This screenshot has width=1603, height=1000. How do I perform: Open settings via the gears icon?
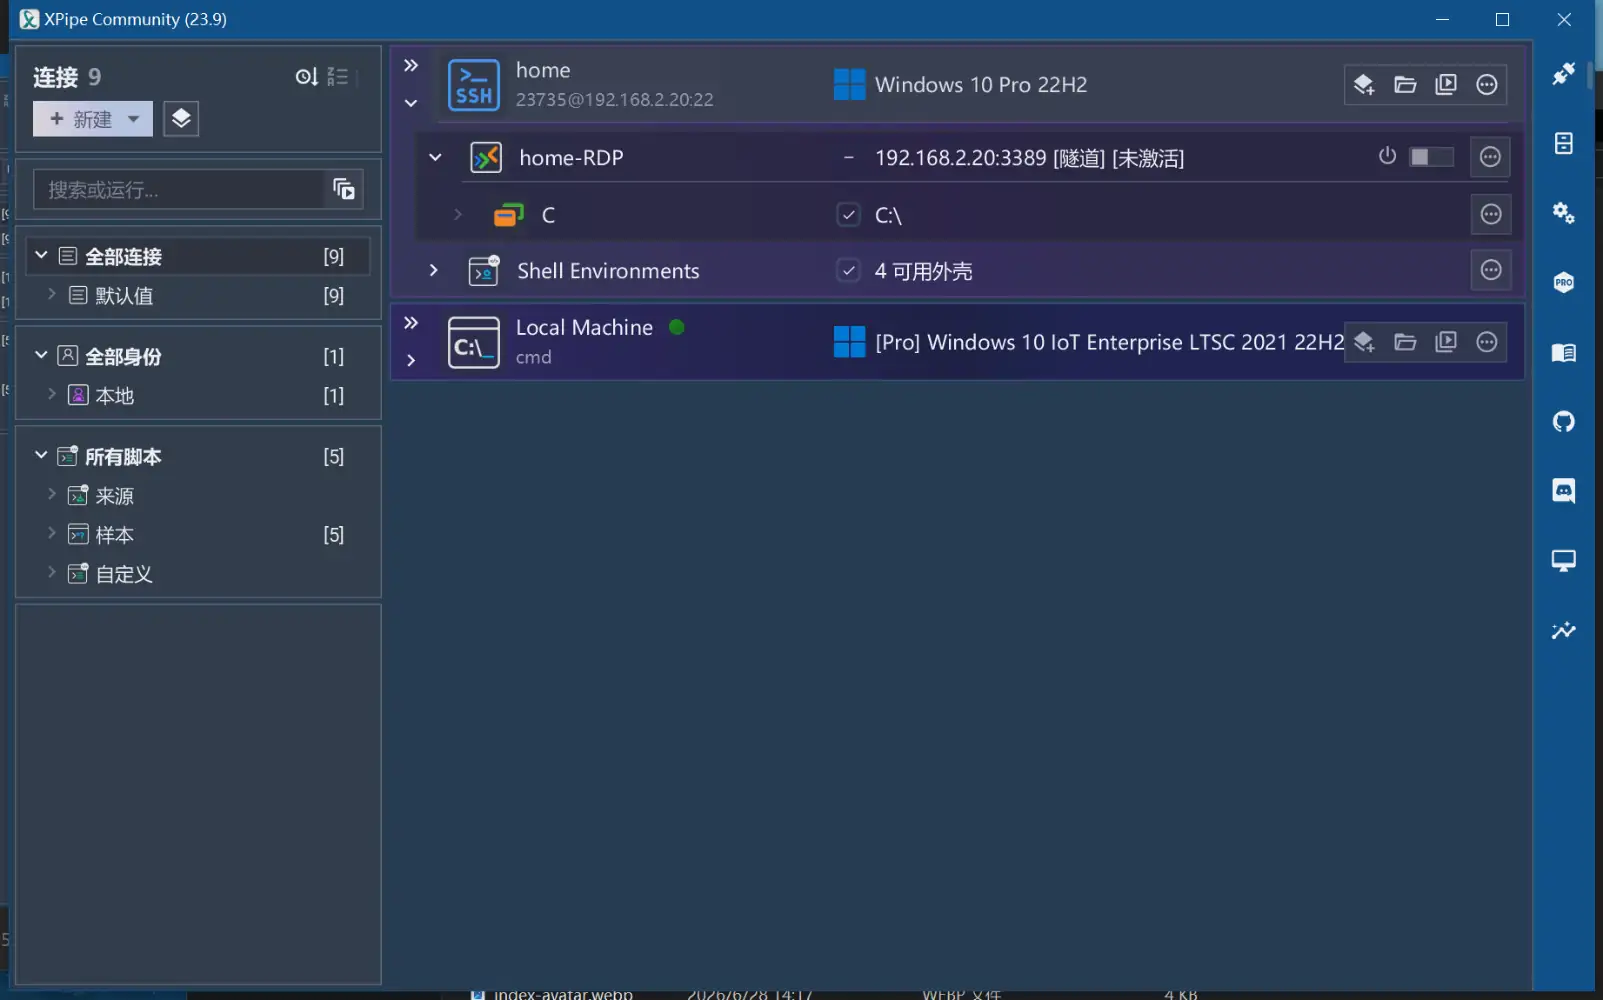tap(1564, 212)
